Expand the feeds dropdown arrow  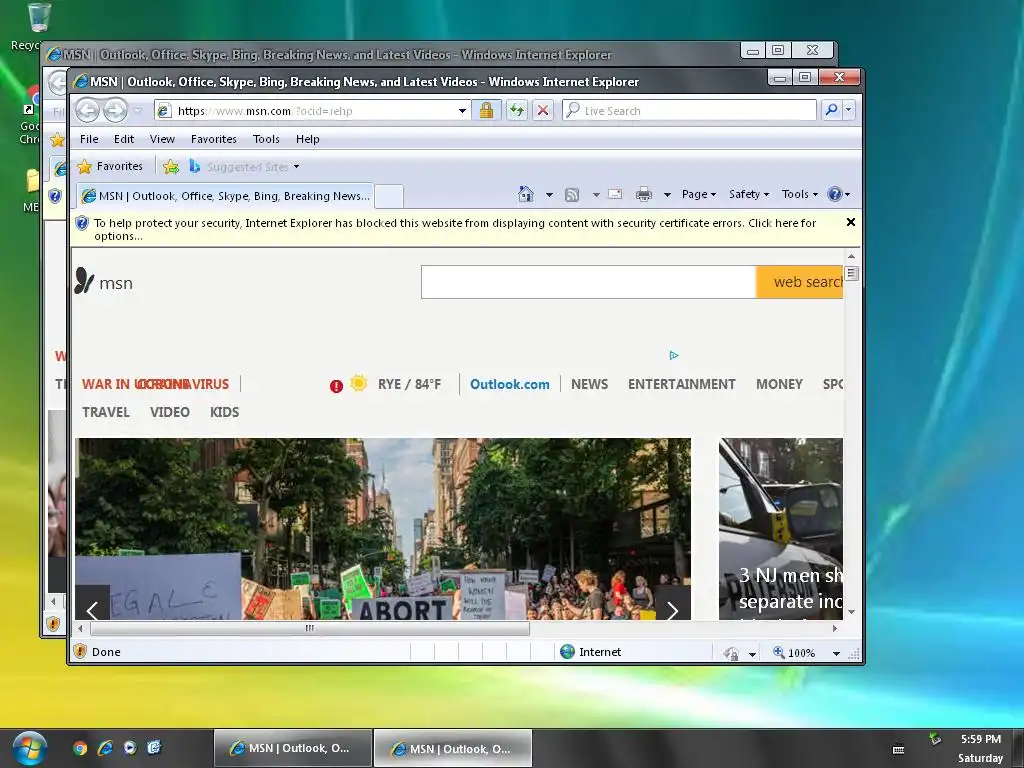(x=596, y=195)
